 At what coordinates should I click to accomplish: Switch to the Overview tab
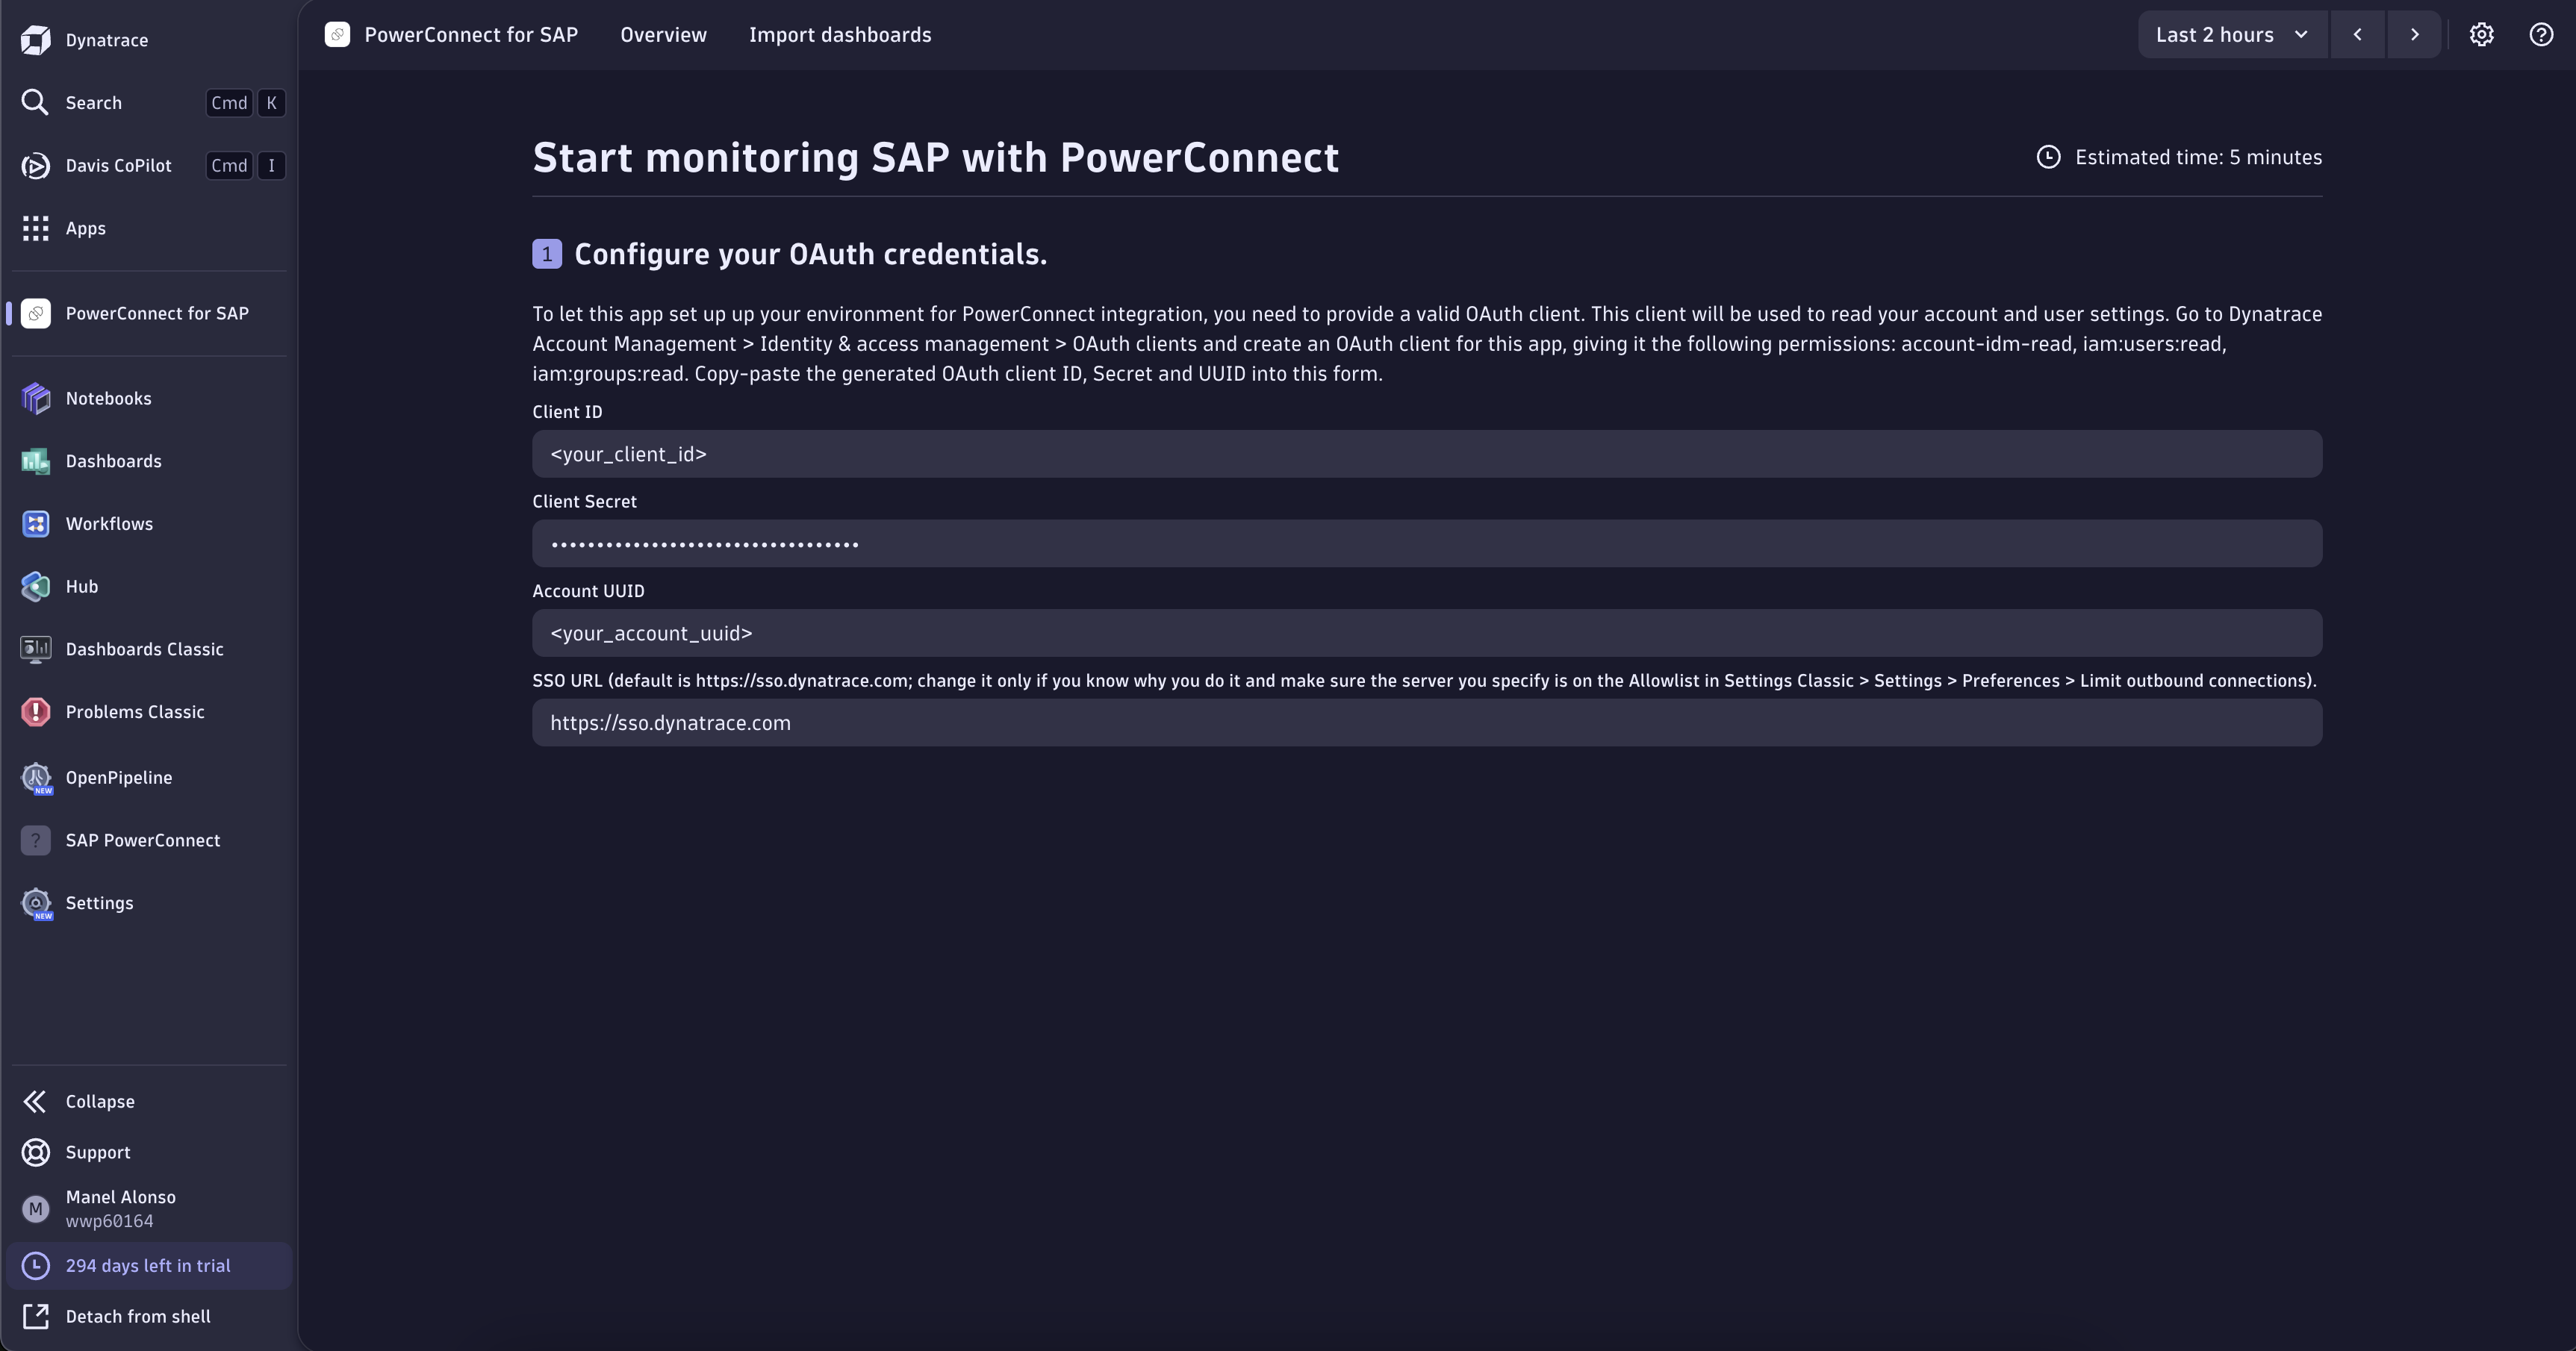[663, 35]
